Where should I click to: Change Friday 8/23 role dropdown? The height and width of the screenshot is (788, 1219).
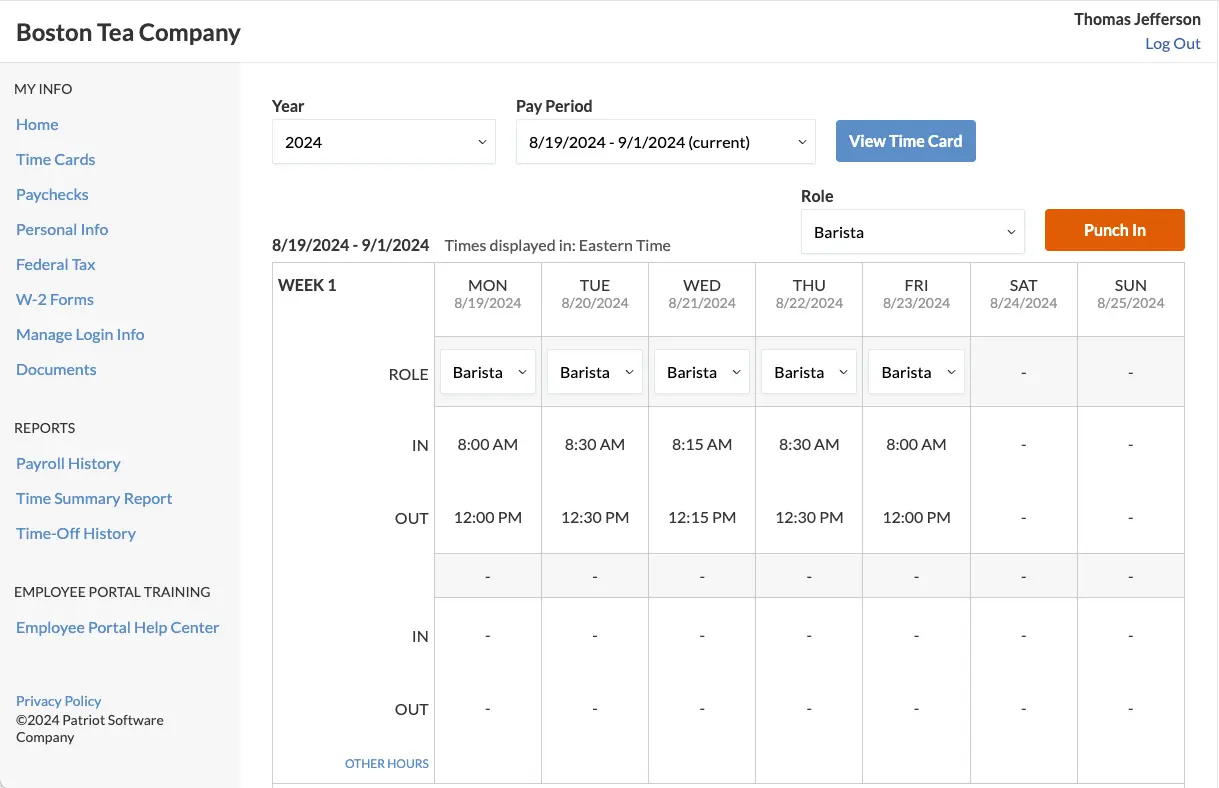tap(916, 372)
